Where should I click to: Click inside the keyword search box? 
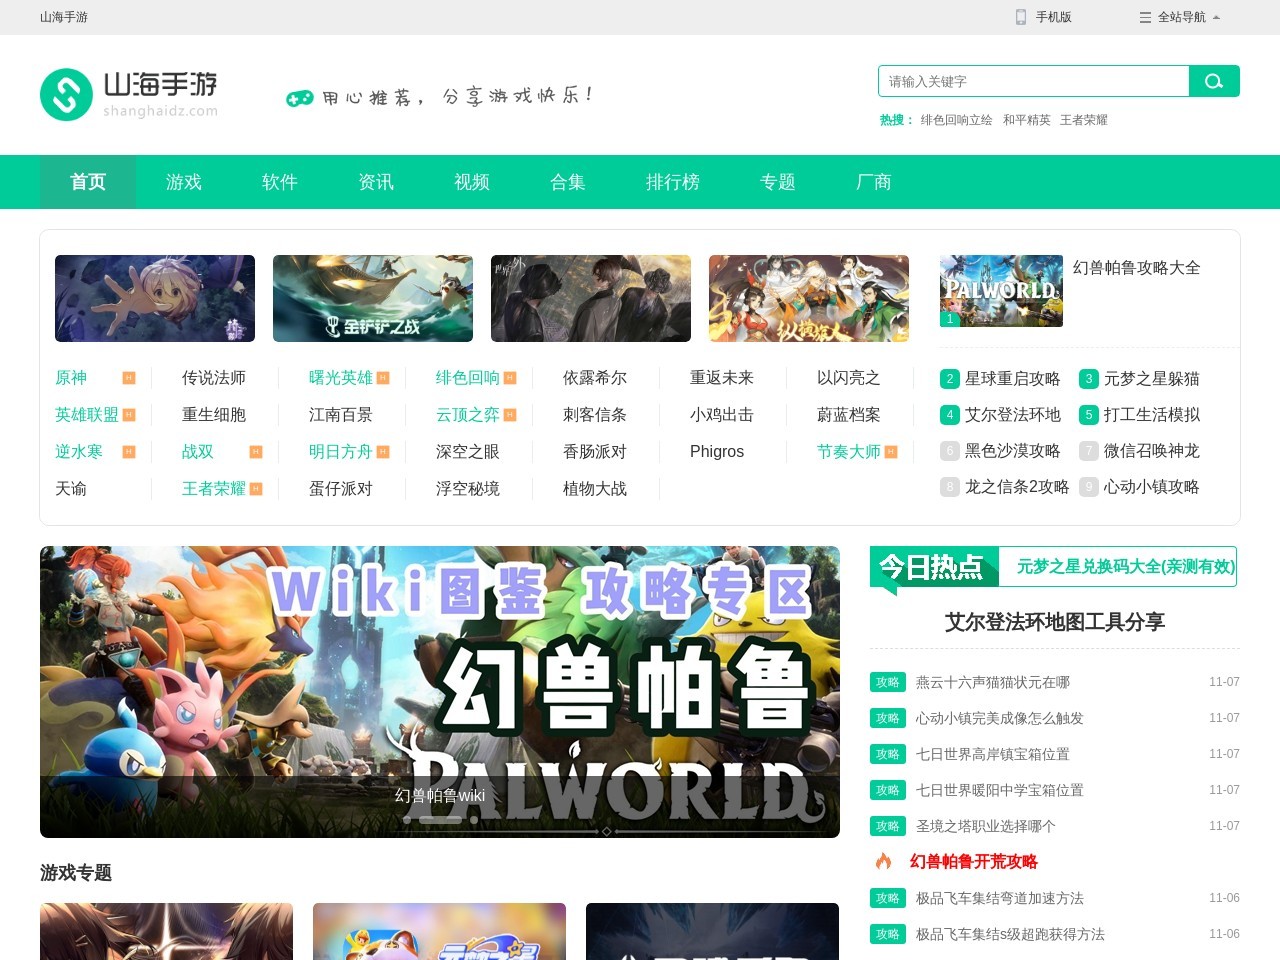1030,81
